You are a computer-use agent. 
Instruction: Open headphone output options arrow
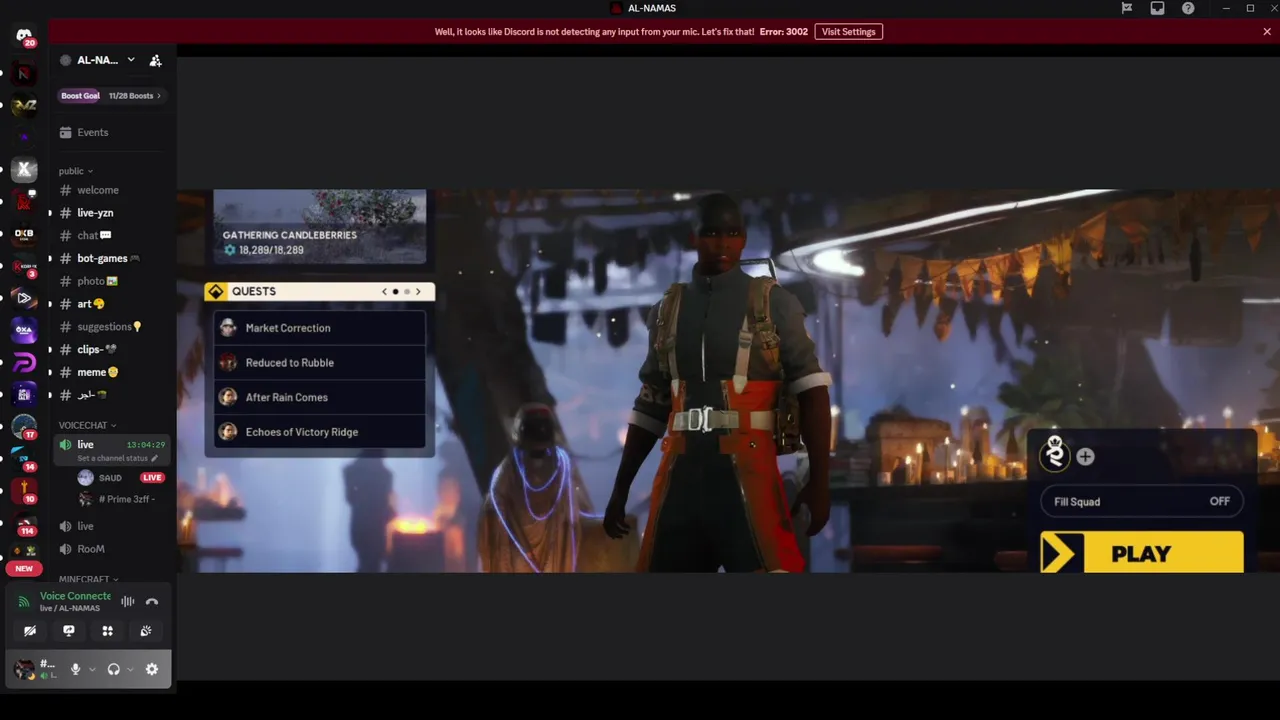(x=130, y=670)
